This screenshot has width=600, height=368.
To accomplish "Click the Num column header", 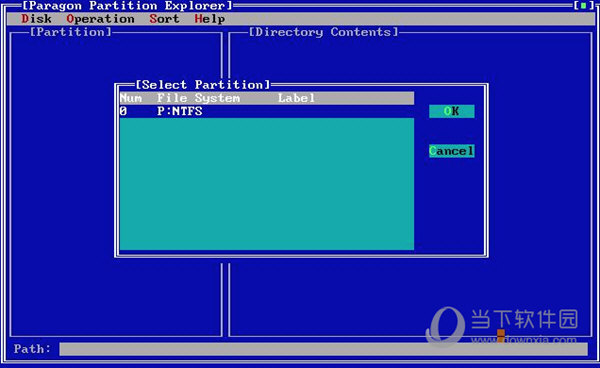I will [131, 98].
